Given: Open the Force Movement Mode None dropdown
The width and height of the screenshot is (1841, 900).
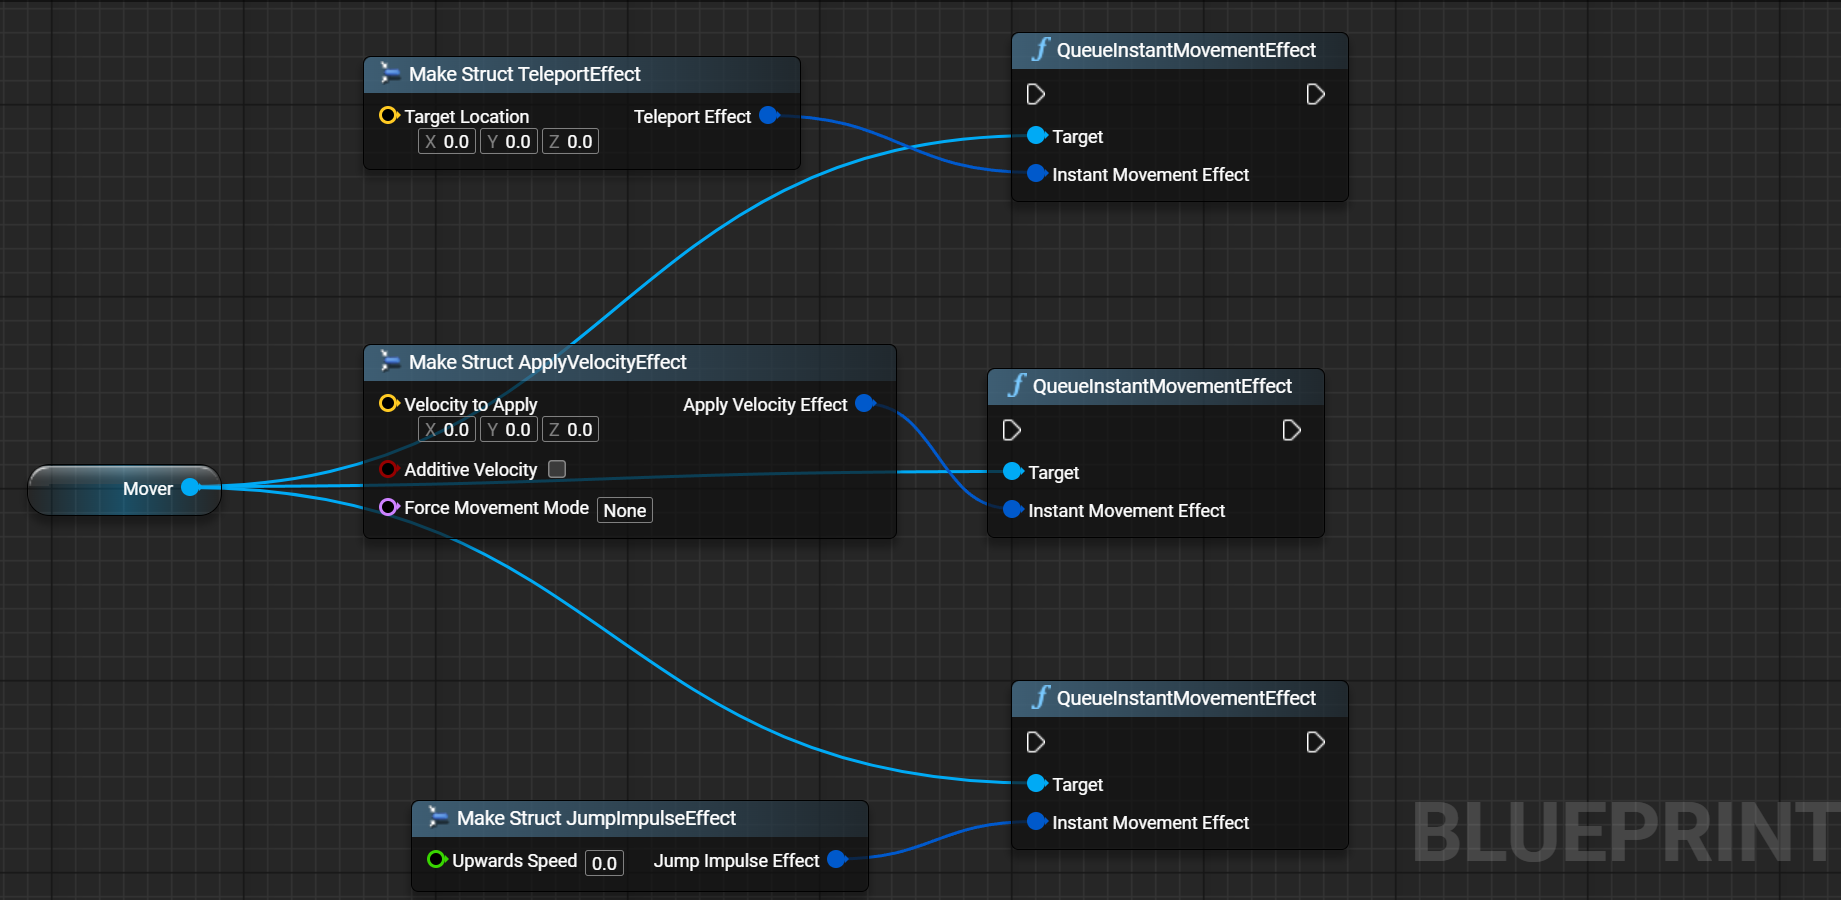Looking at the screenshot, I should pyautogui.click(x=625, y=510).
